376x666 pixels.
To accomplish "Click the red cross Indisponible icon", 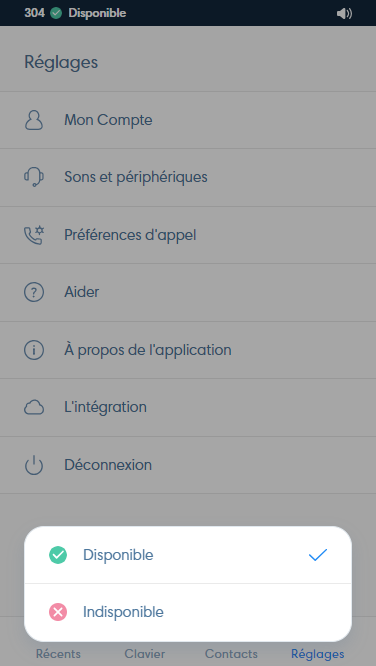I will tap(58, 612).
